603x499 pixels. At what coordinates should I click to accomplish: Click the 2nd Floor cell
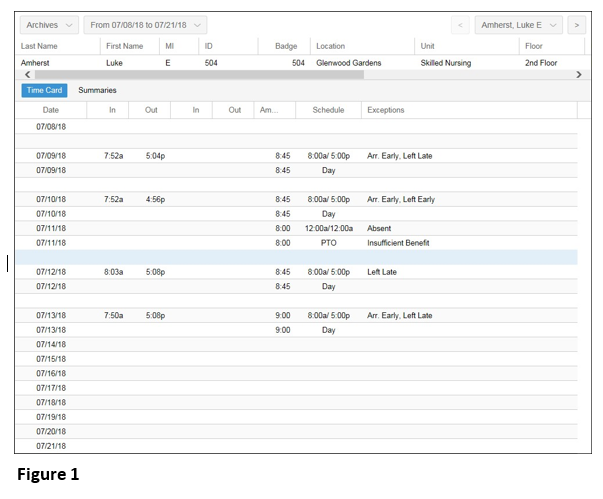point(541,63)
